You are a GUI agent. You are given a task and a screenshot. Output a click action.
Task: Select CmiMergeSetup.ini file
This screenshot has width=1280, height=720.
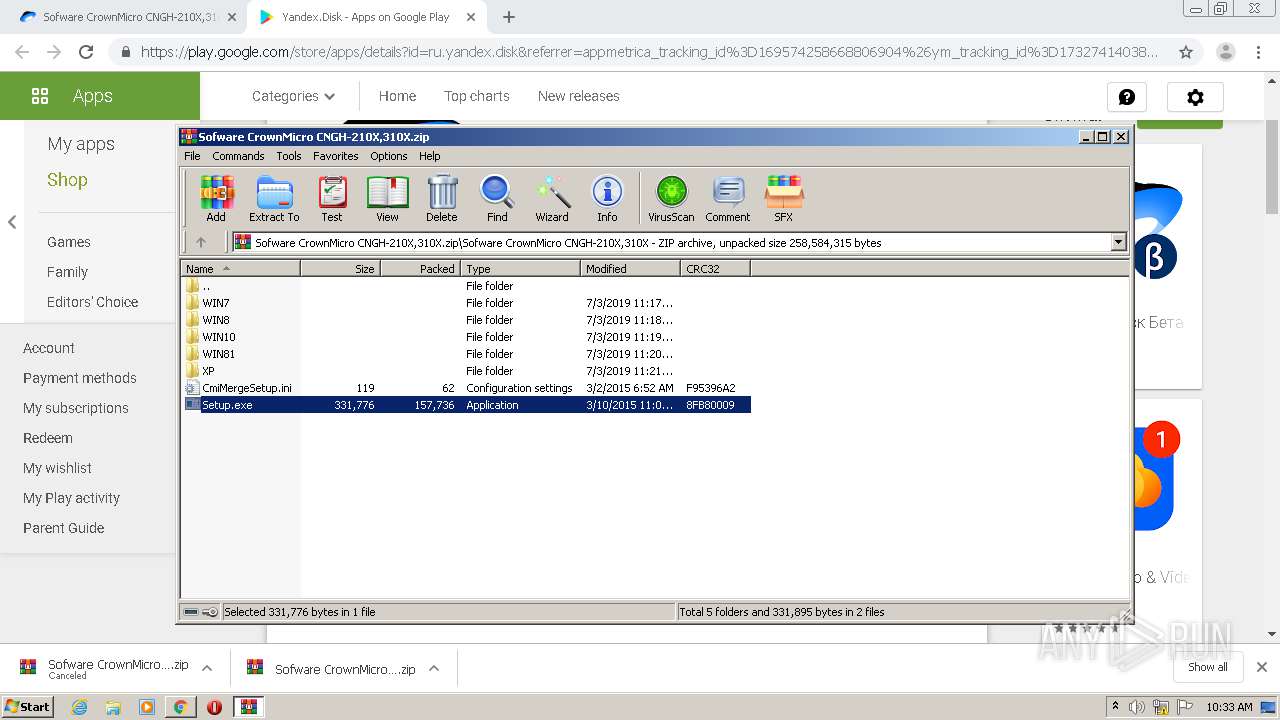click(466, 388)
